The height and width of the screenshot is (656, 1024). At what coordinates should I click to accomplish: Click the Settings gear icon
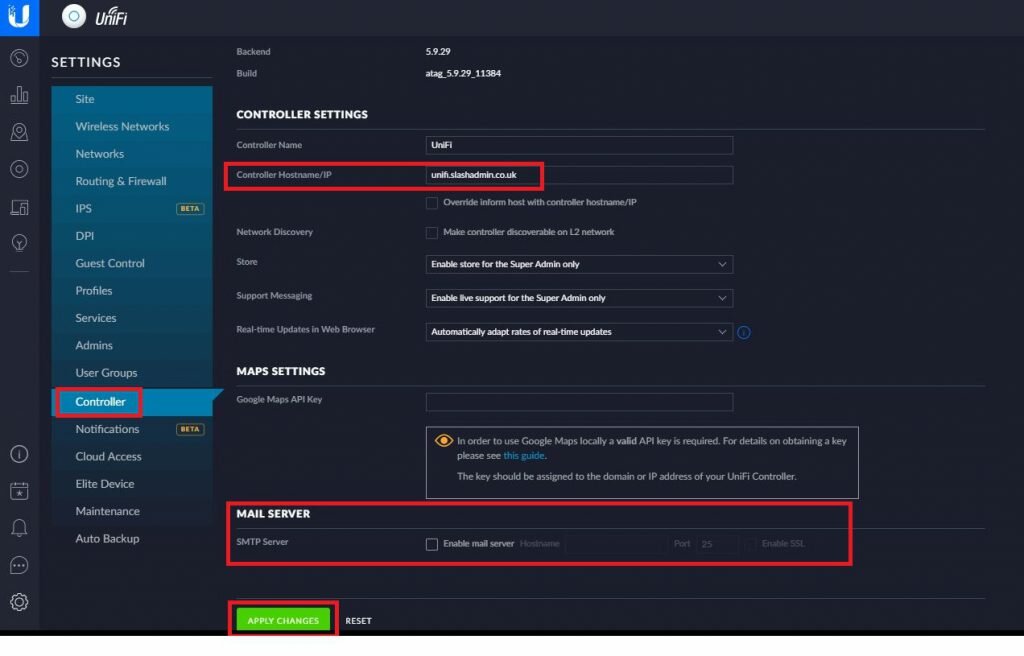[x=19, y=602]
